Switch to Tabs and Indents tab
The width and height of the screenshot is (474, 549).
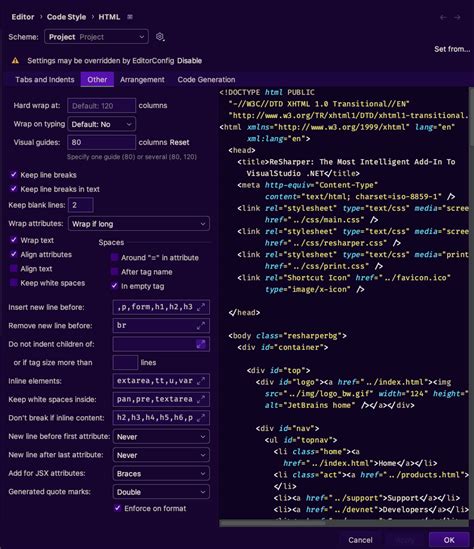coord(45,79)
